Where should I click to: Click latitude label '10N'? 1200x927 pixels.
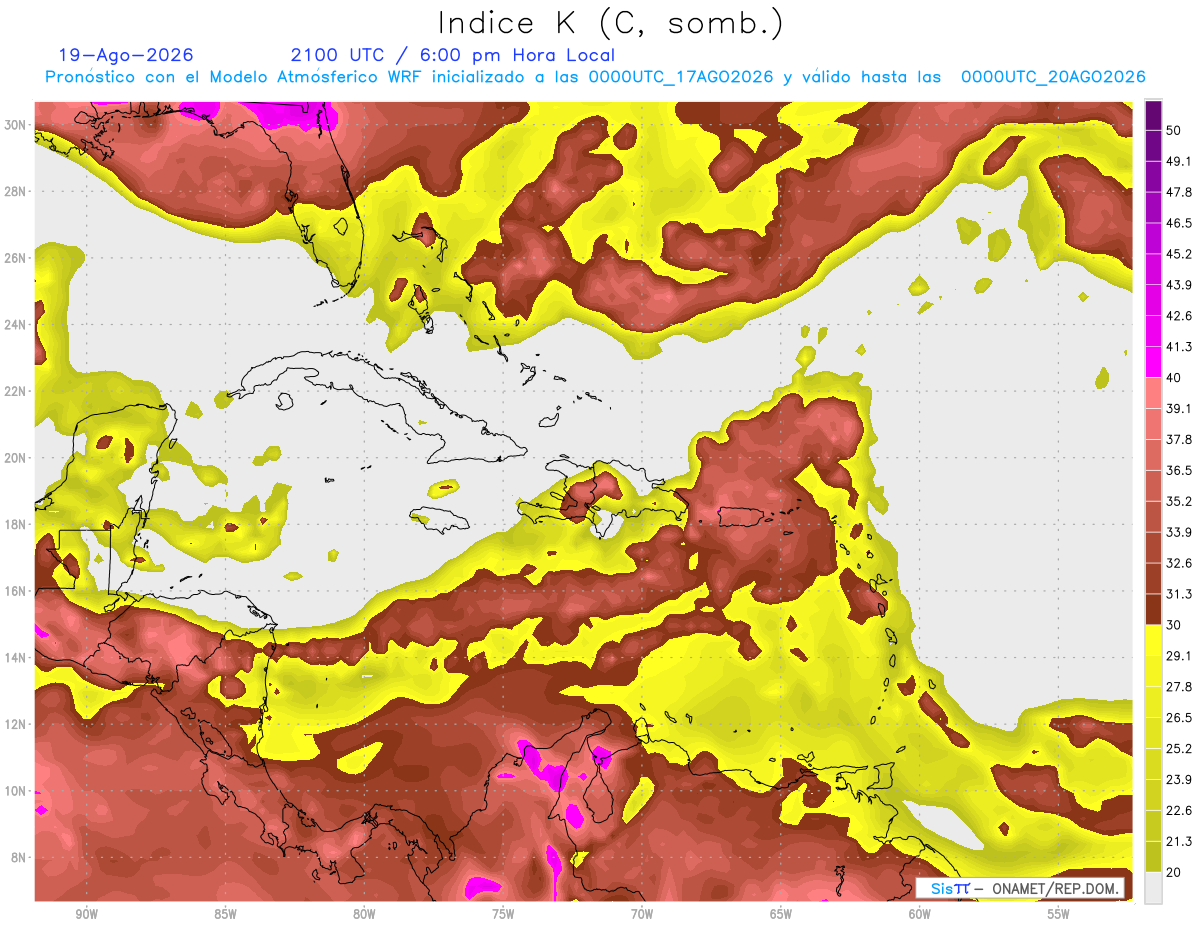(17, 791)
